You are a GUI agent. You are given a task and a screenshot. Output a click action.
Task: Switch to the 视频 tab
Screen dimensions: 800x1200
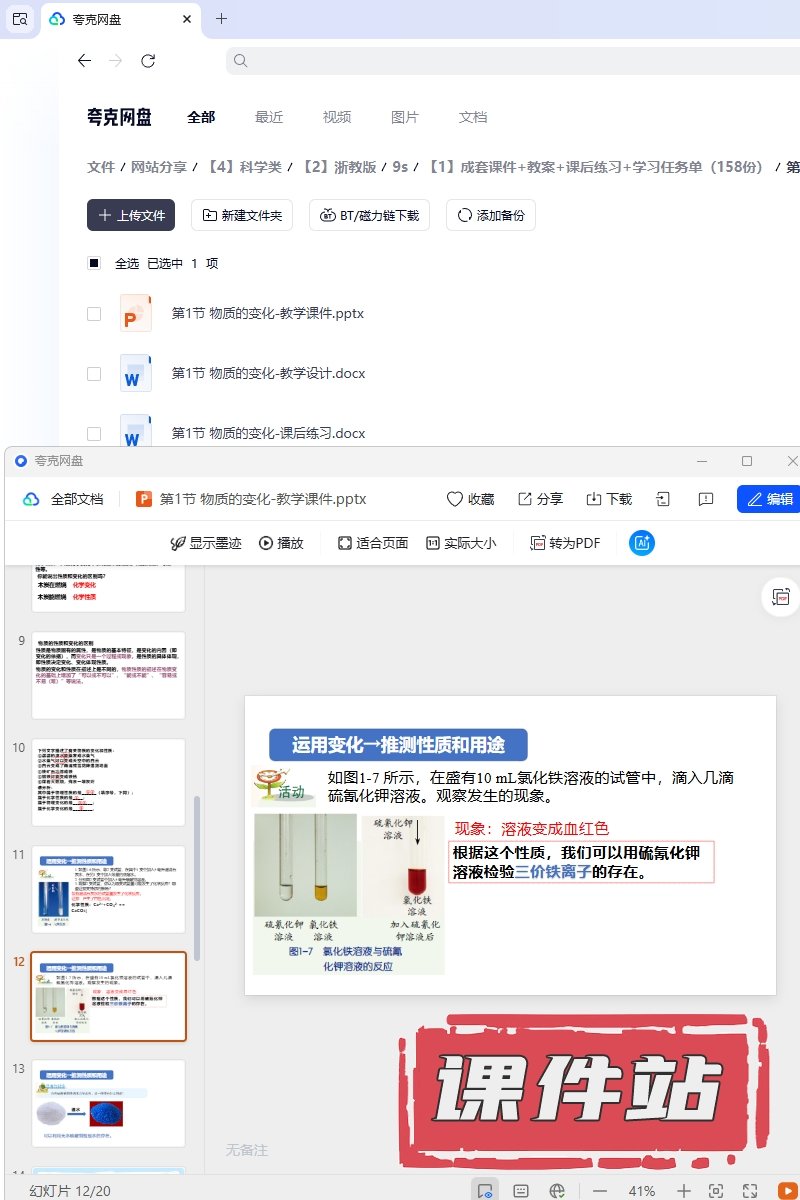coord(337,117)
